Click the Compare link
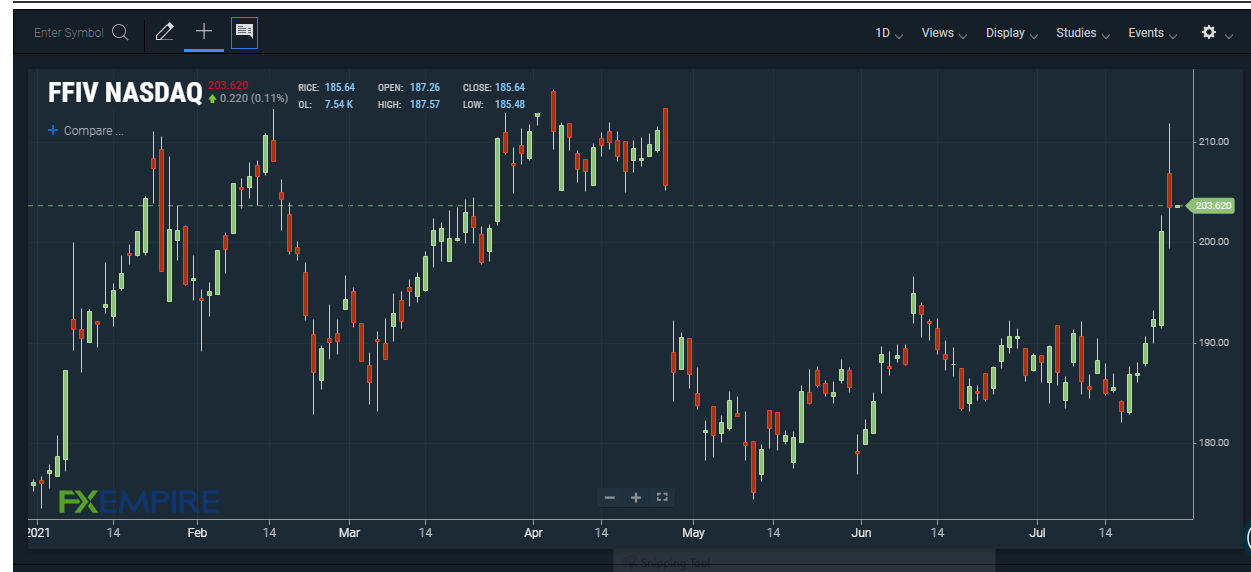The width and height of the screenshot is (1251, 572). coord(93,131)
